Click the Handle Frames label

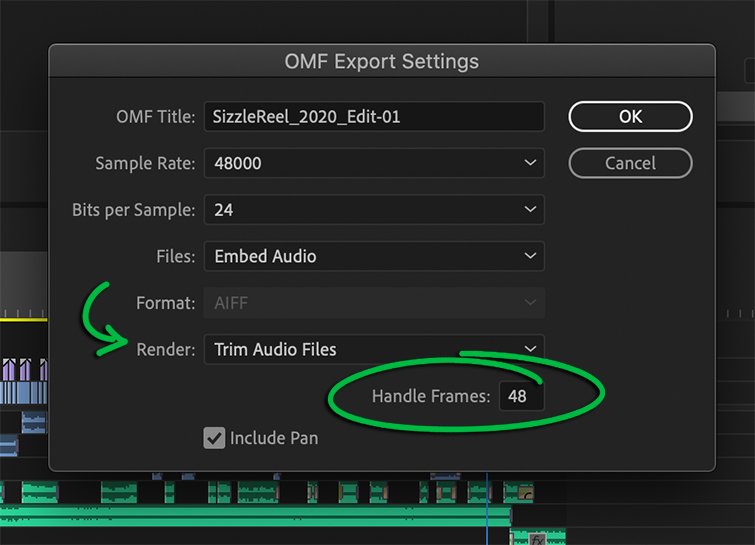click(431, 397)
